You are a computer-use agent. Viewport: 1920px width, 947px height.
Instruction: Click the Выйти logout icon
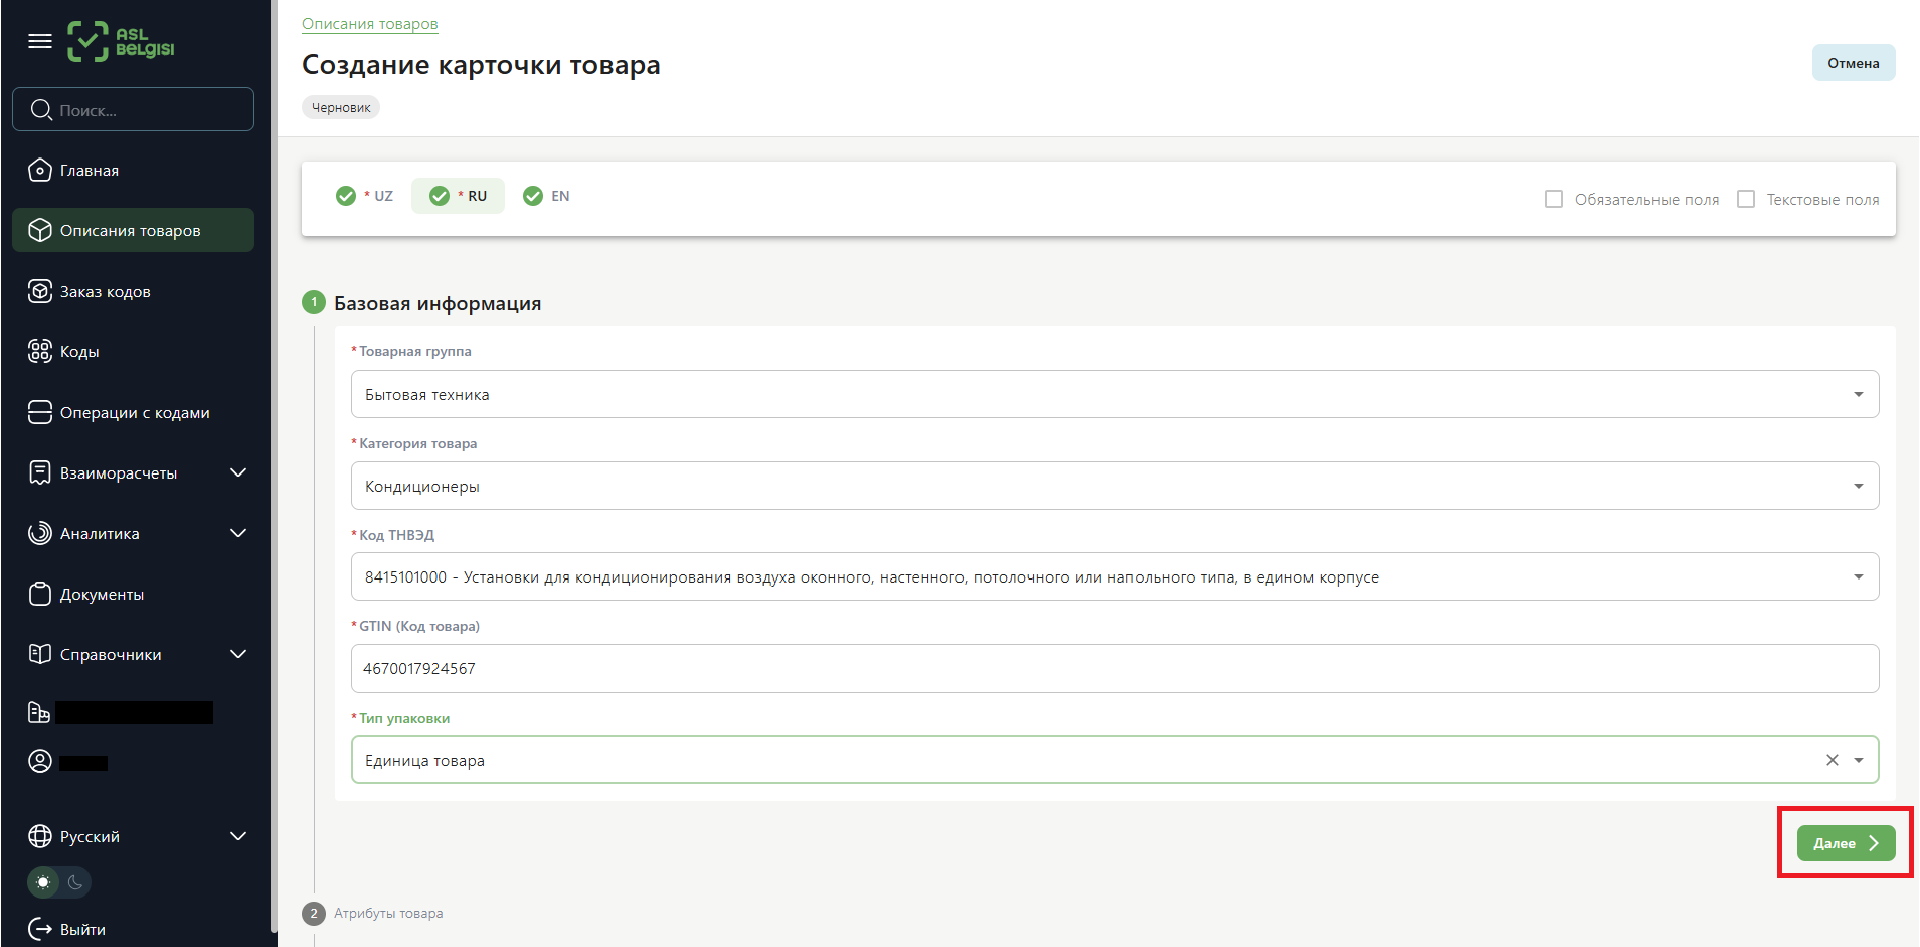[39, 929]
